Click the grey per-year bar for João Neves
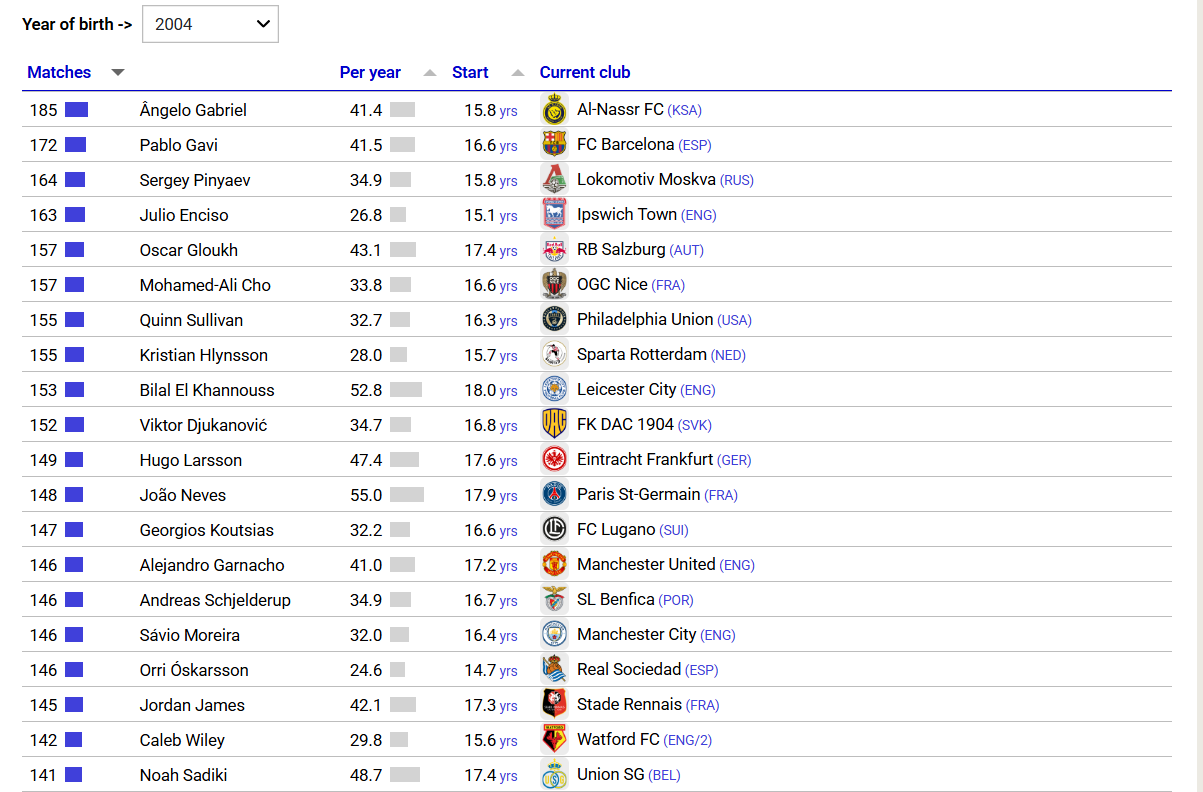 coord(407,495)
